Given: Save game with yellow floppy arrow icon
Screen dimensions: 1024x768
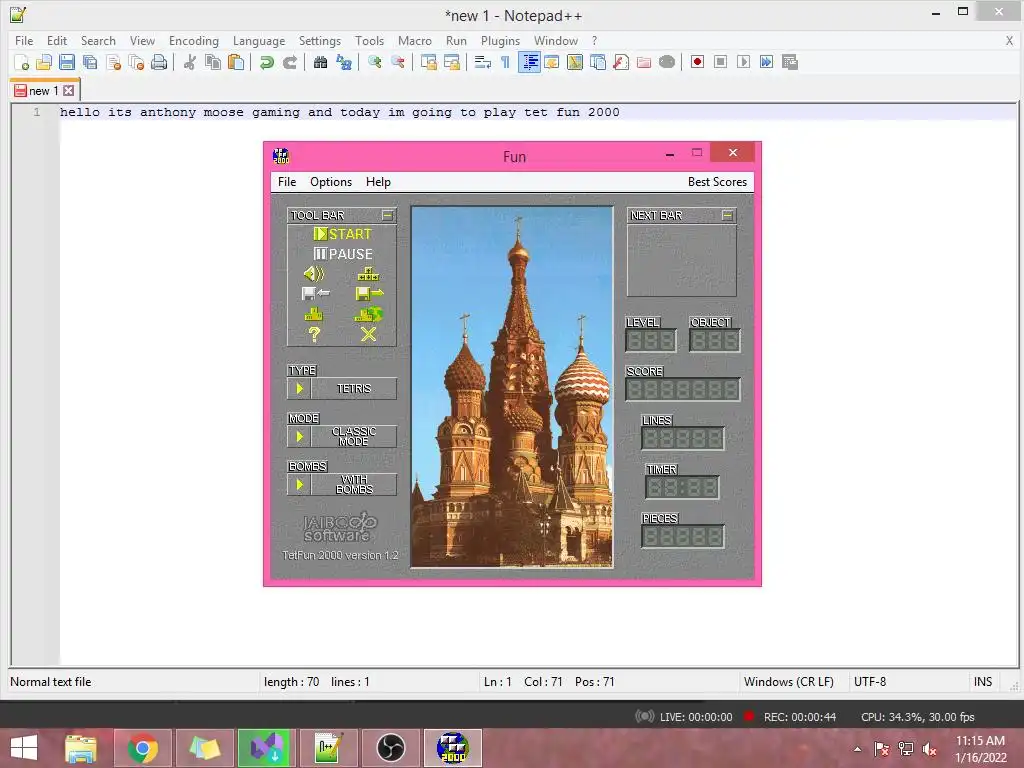Looking at the screenshot, I should click(370, 294).
